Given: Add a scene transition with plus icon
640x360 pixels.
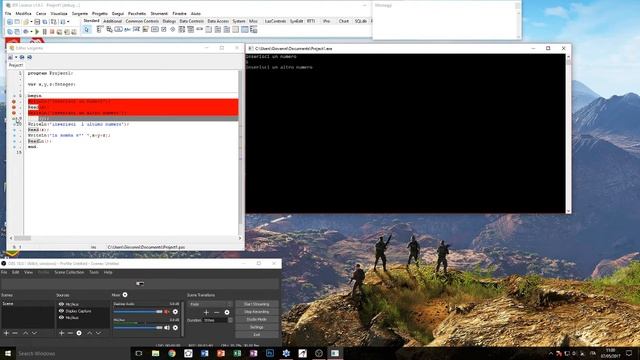Looking at the screenshot, I should pyautogui.click(x=206, y=312).
